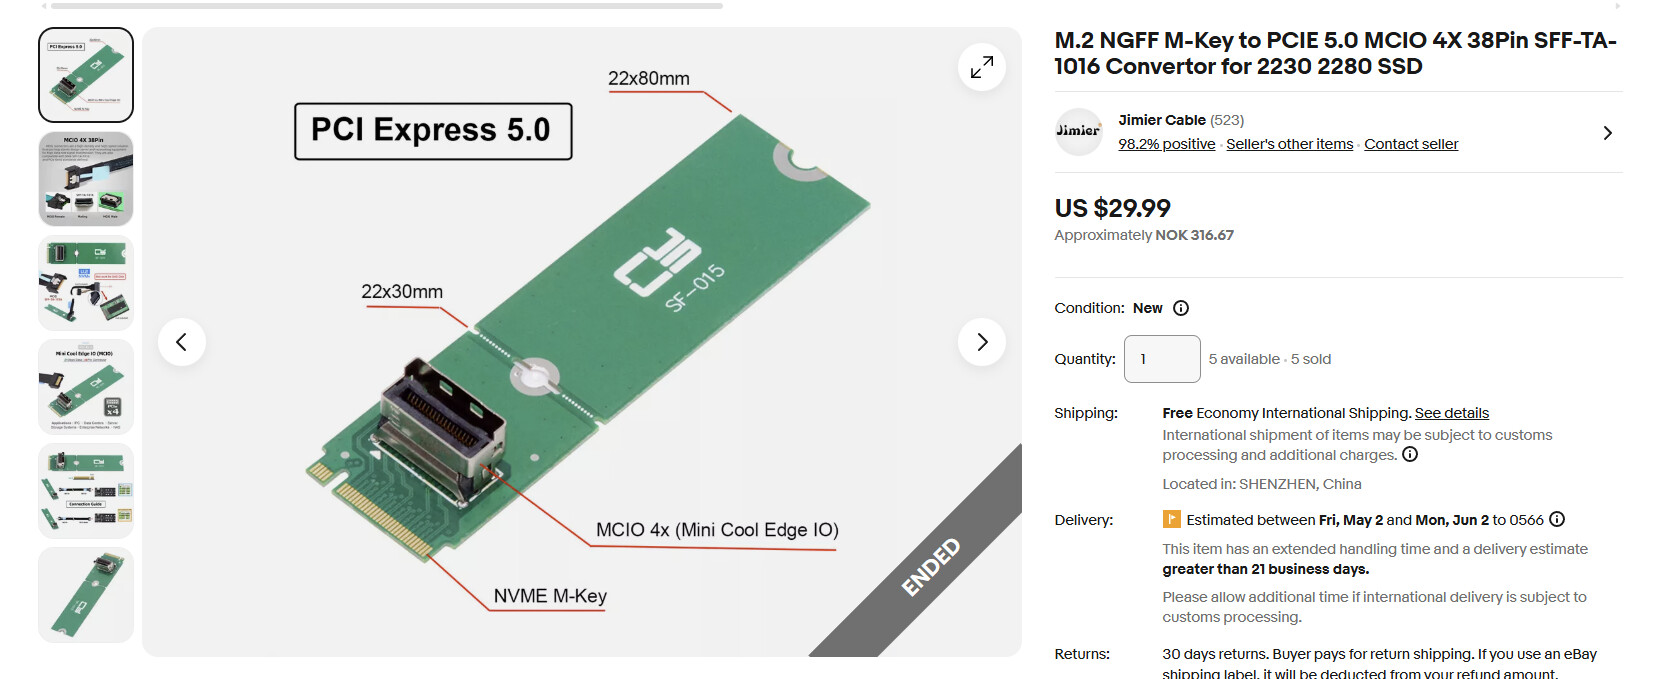Screen dimensions: 1677x679
Task: Click the Contact seller link
Action: pos(1411,144)
